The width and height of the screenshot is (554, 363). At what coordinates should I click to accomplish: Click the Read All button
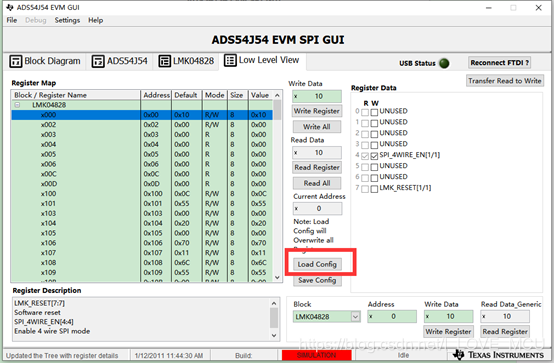(x=317, y=183)
